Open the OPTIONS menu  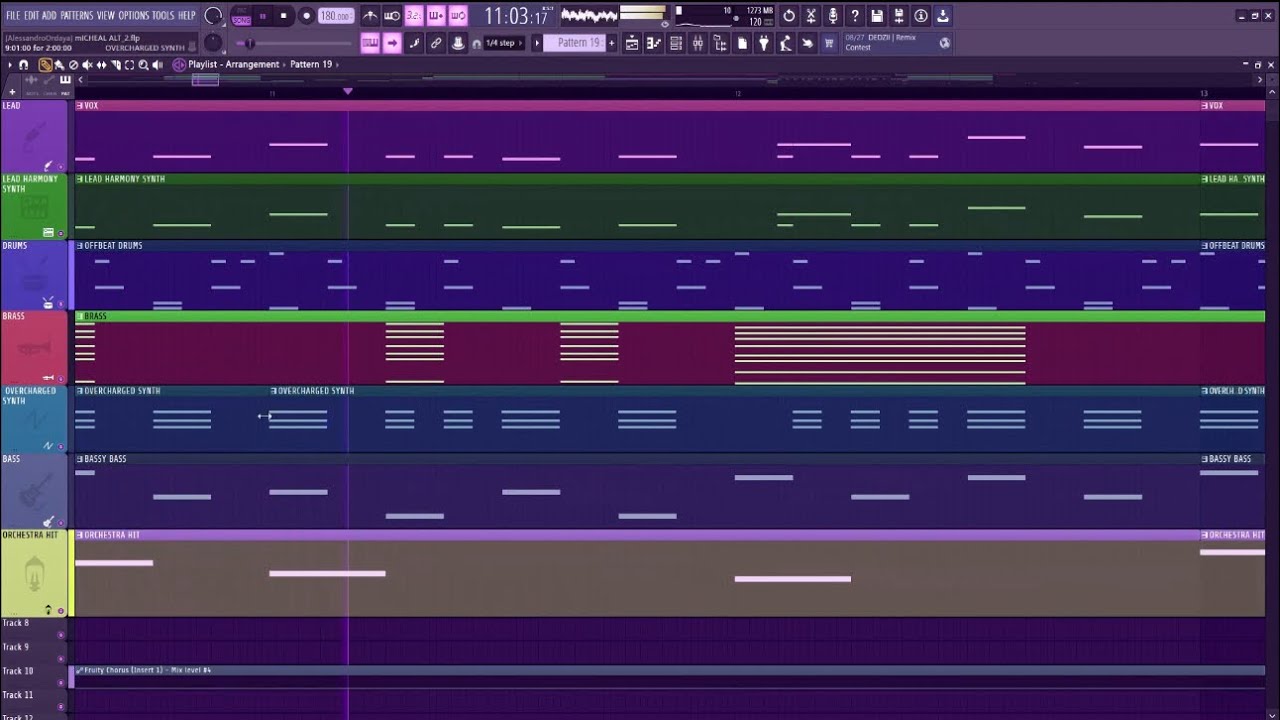click(x=133, y=16)
